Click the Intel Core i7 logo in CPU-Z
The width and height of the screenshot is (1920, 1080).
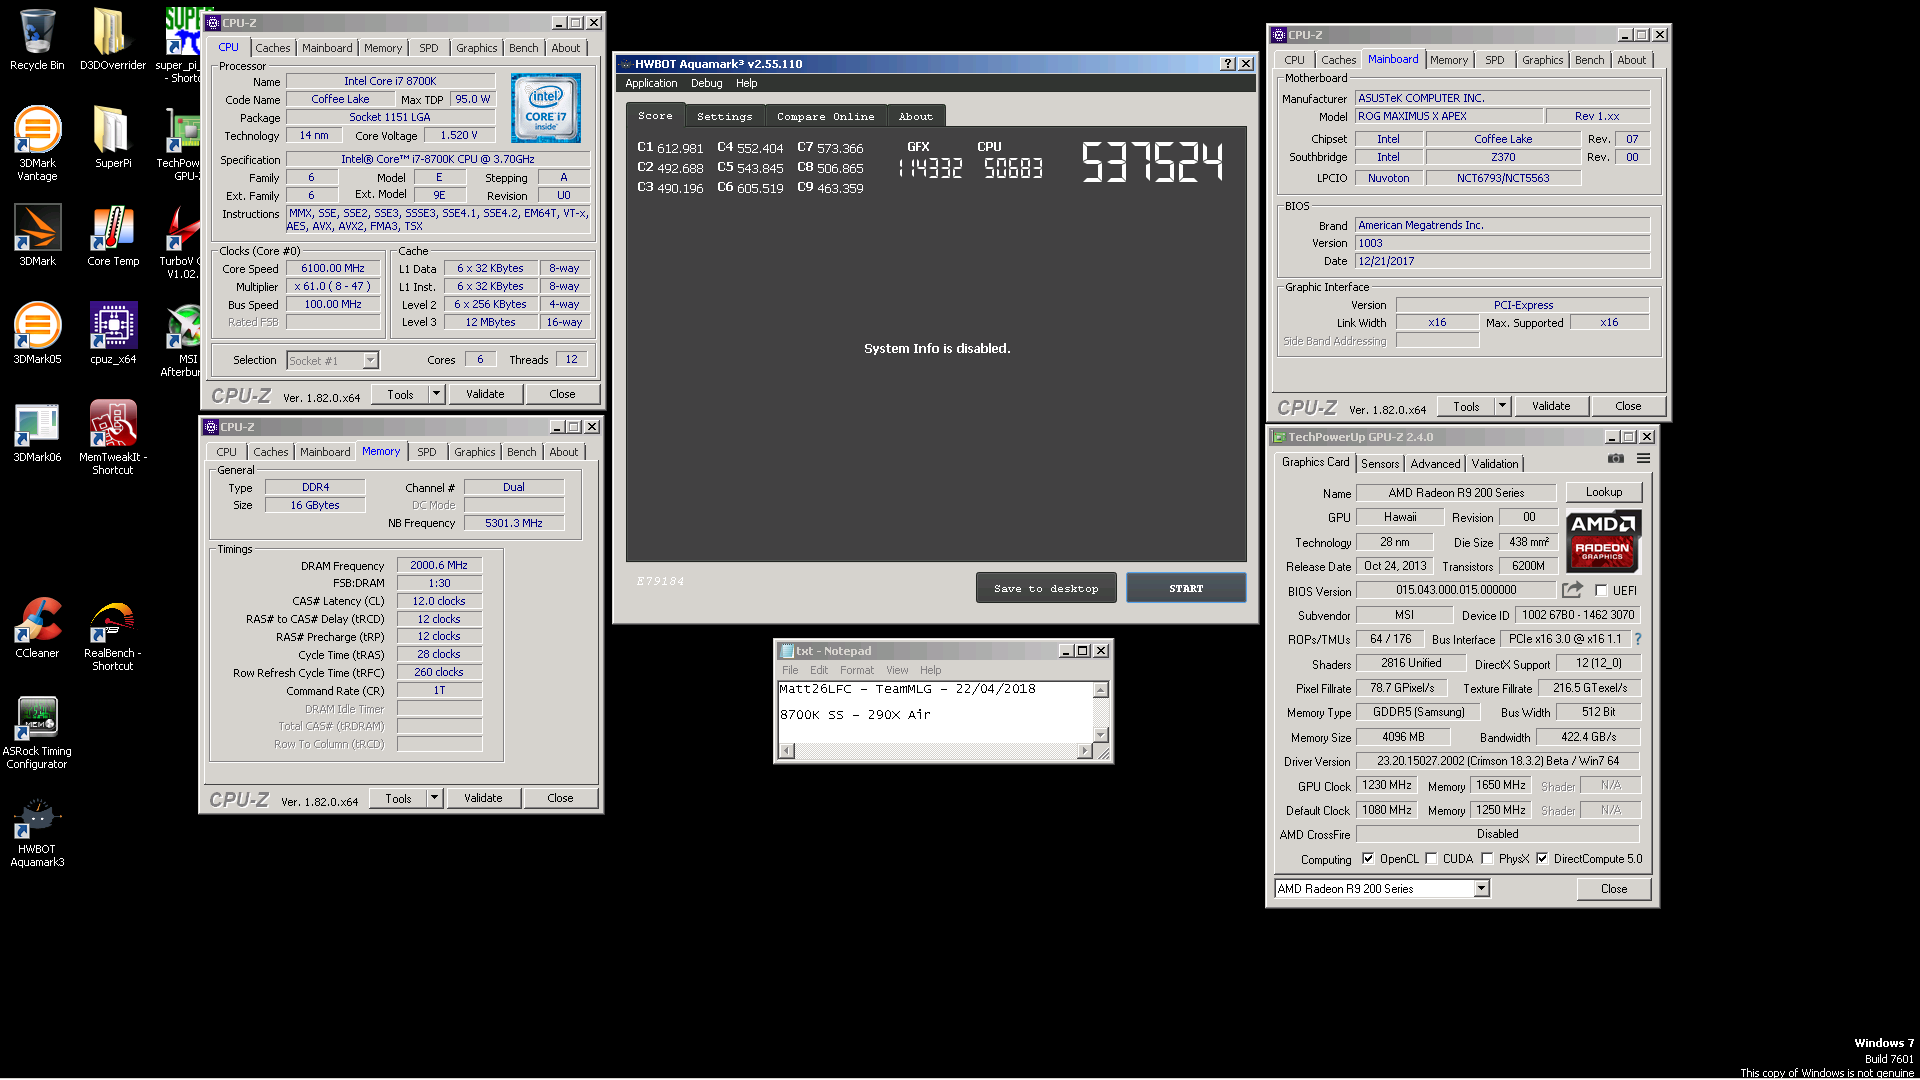click(x=545, y=108)
